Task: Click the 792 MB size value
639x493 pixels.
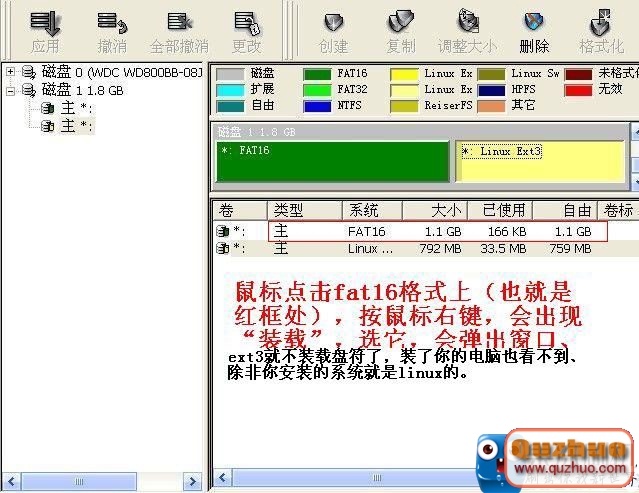Action: click(x=441, y=249)
